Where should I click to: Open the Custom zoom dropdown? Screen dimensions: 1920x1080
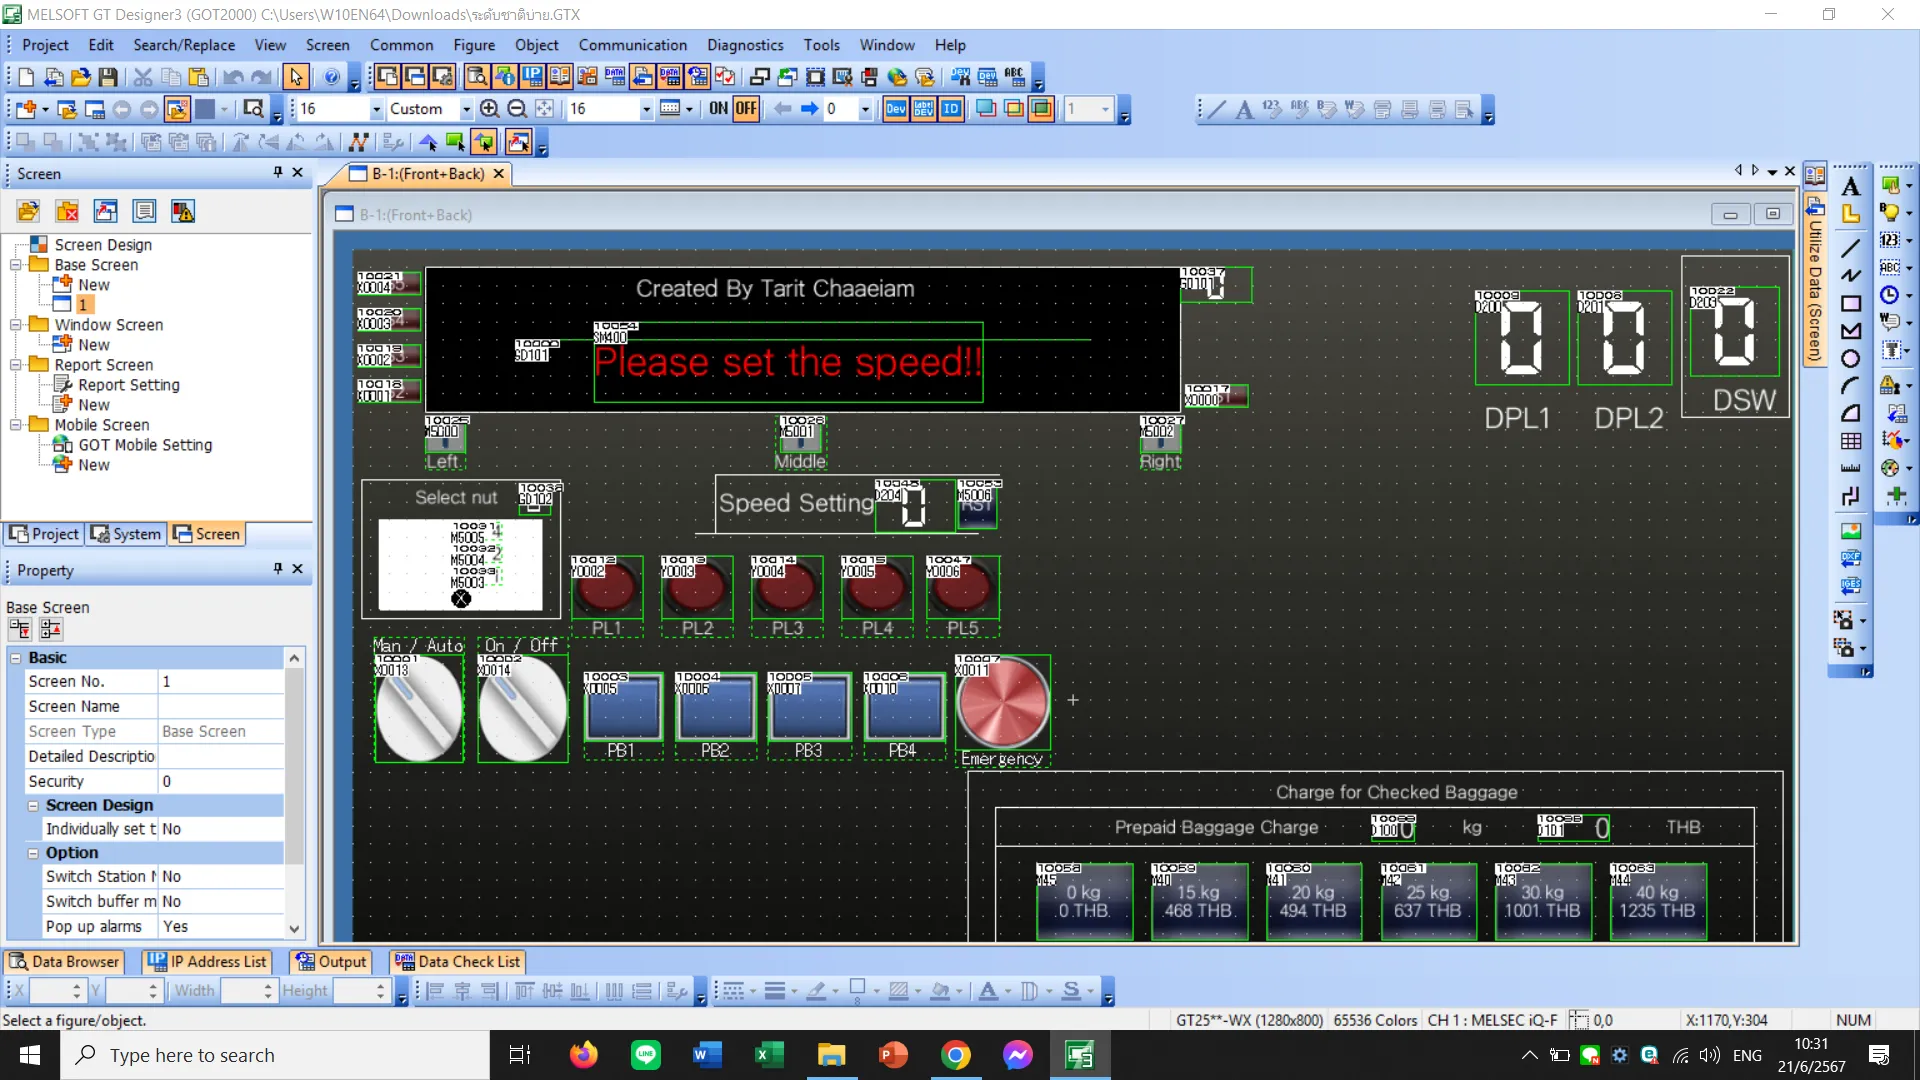466,109
